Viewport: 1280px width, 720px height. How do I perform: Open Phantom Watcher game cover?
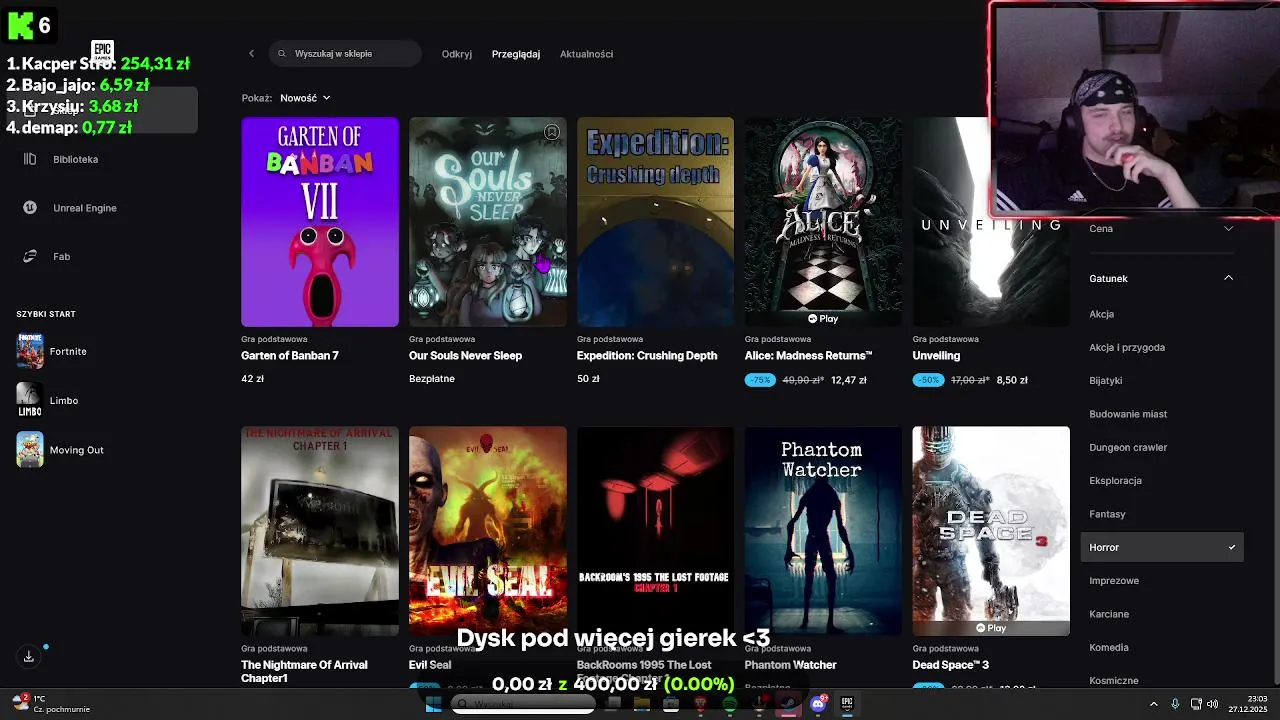click(823, 531)
